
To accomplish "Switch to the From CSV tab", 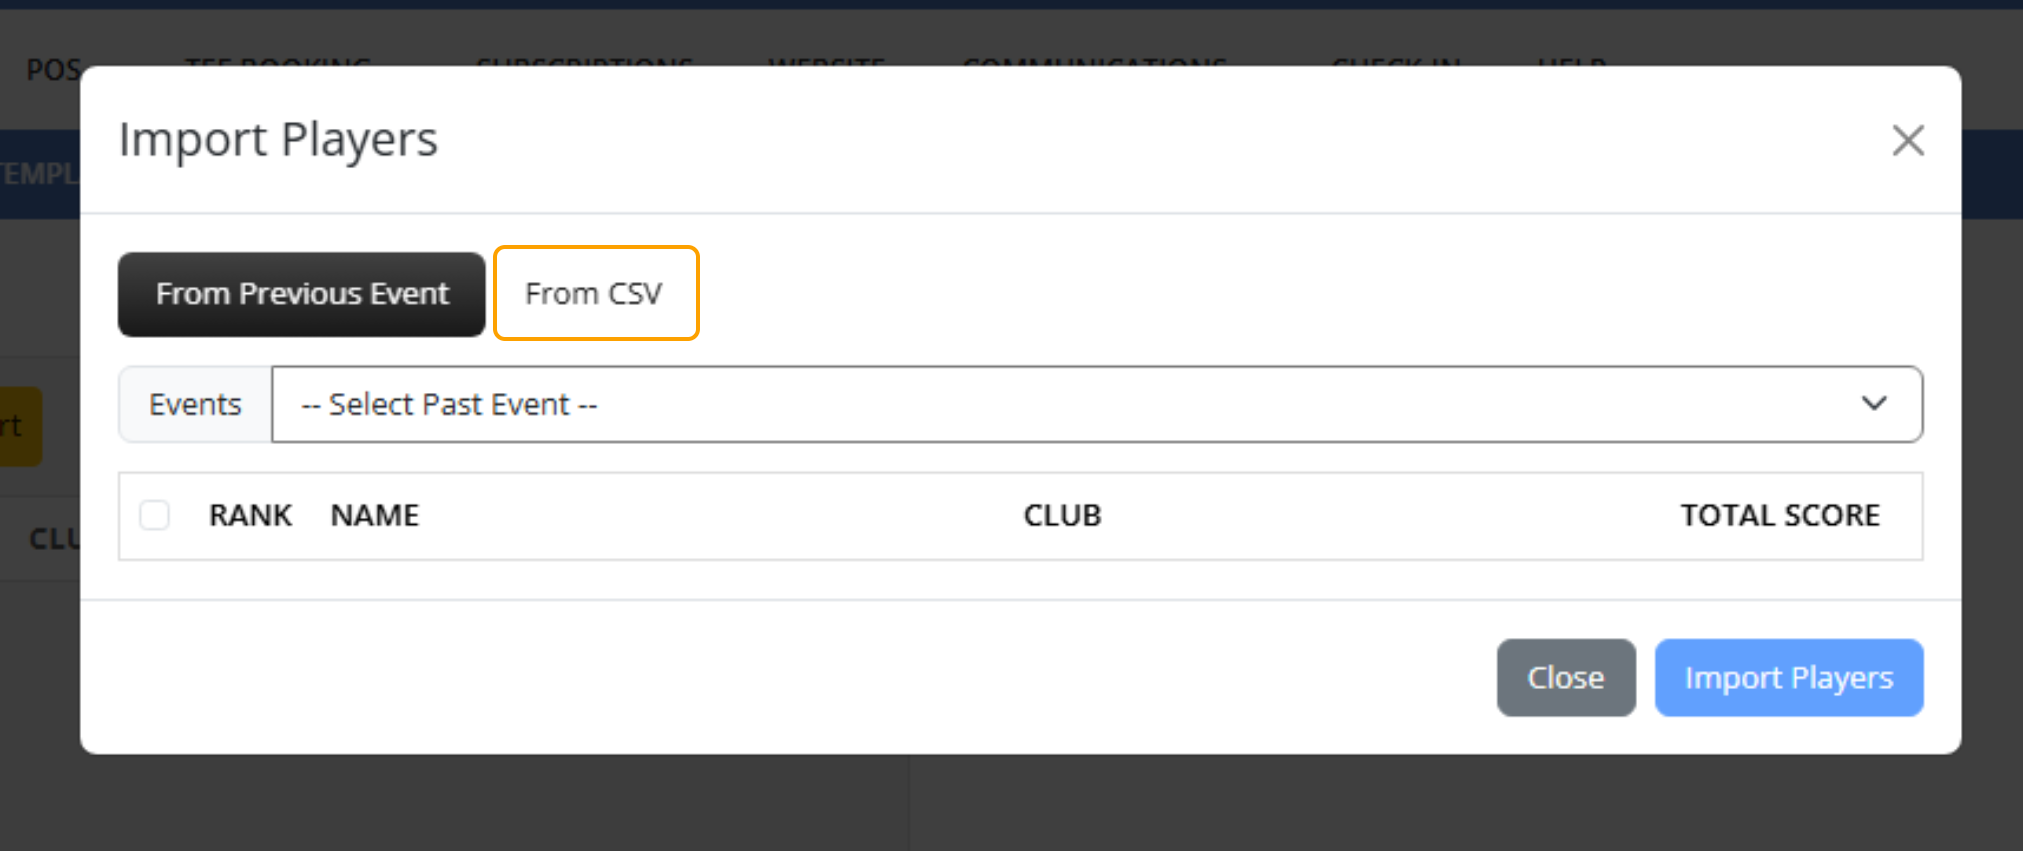I will (x=595, y=293).
